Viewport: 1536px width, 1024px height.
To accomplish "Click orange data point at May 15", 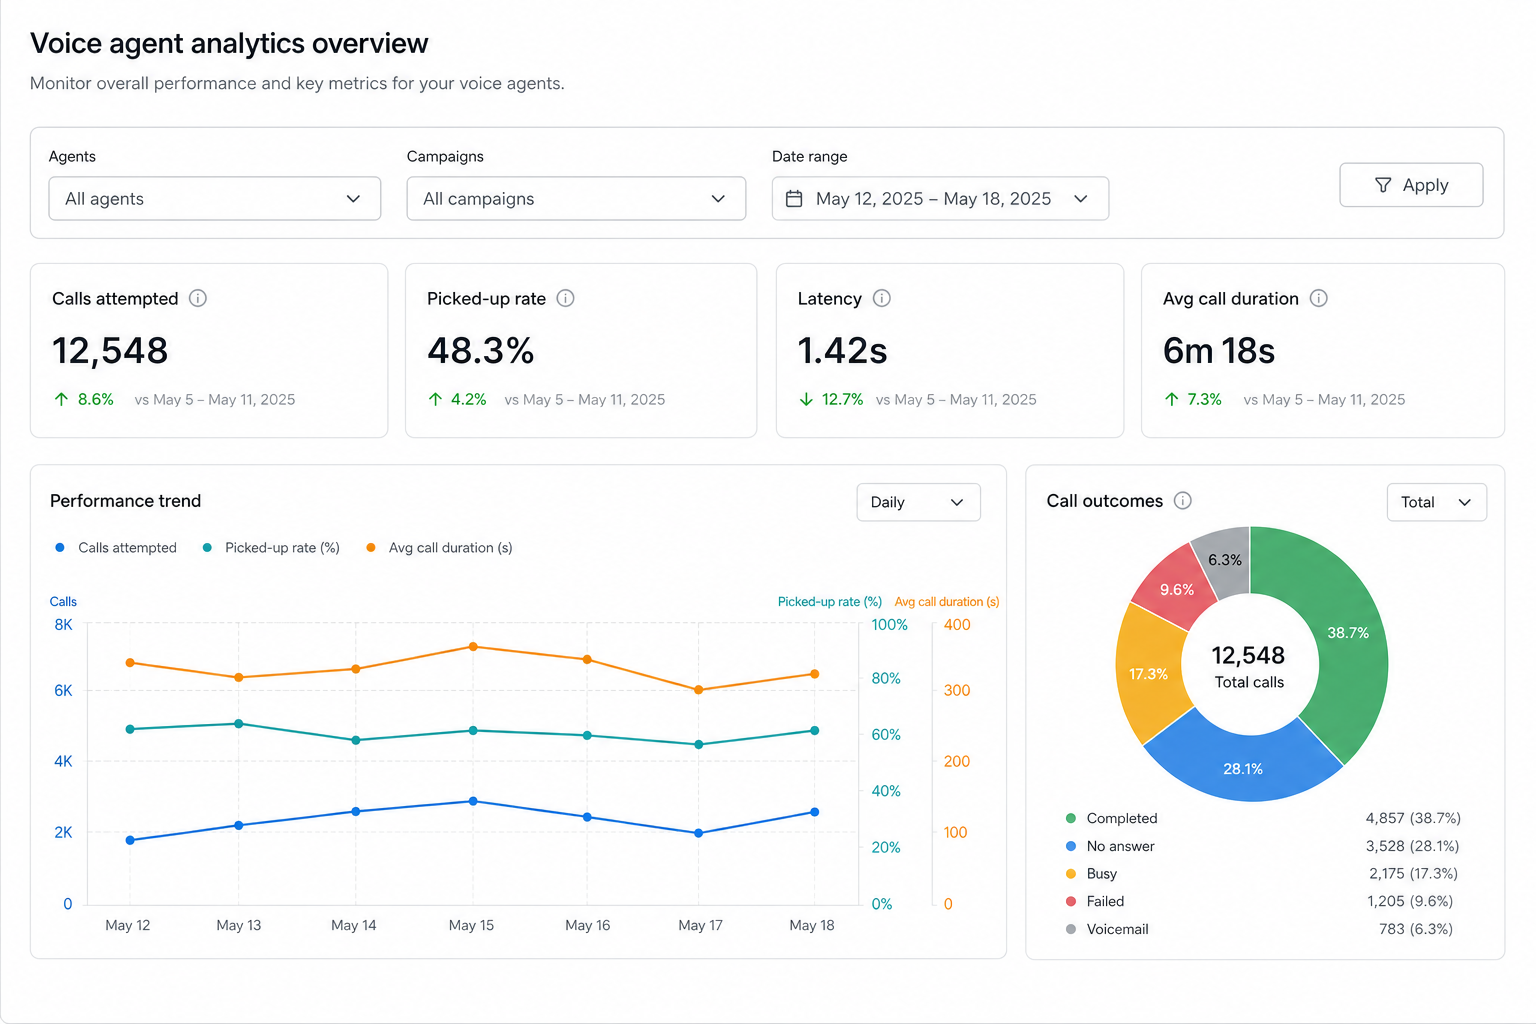I will click(x=473, y=647).
